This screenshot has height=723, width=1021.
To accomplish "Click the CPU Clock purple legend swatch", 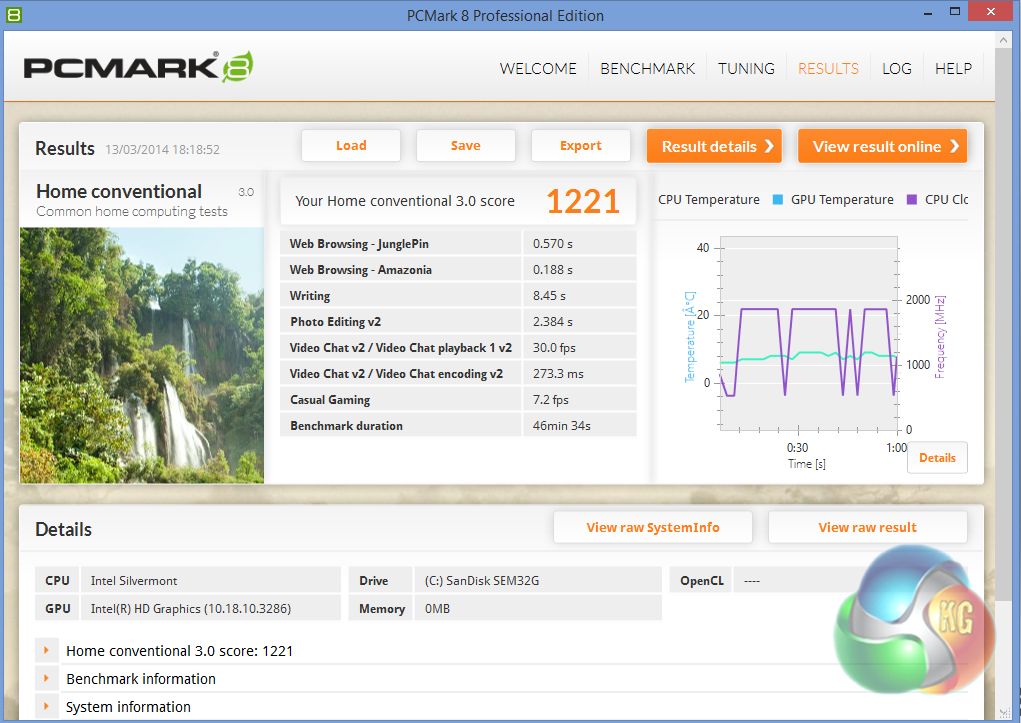I will (912, 199).
